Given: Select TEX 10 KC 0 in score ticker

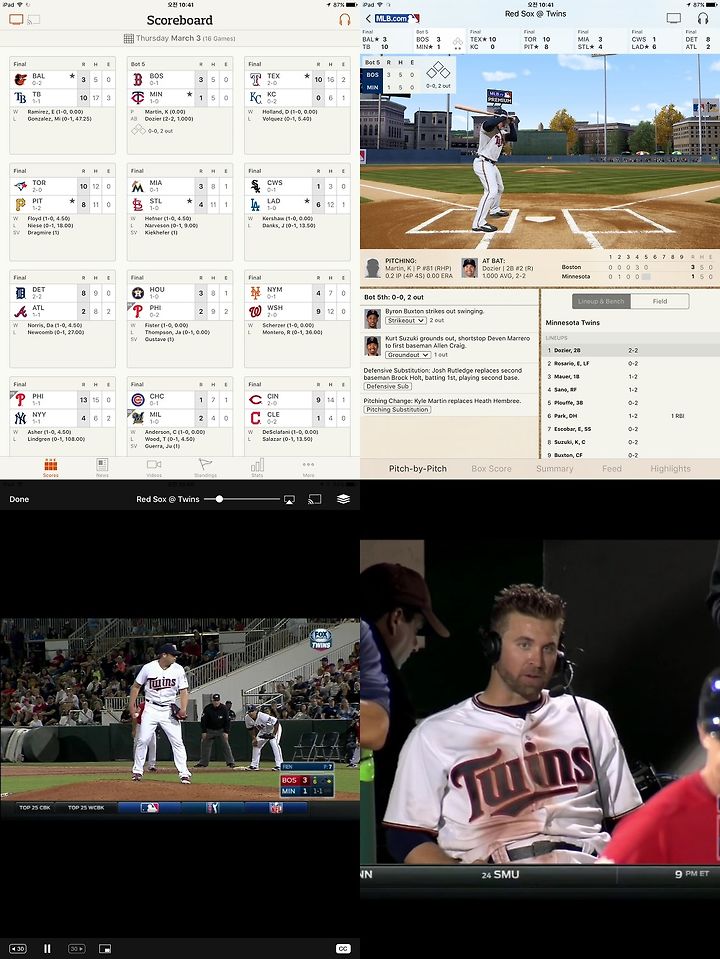Looking at the screenshot, I should coord(494,40).
